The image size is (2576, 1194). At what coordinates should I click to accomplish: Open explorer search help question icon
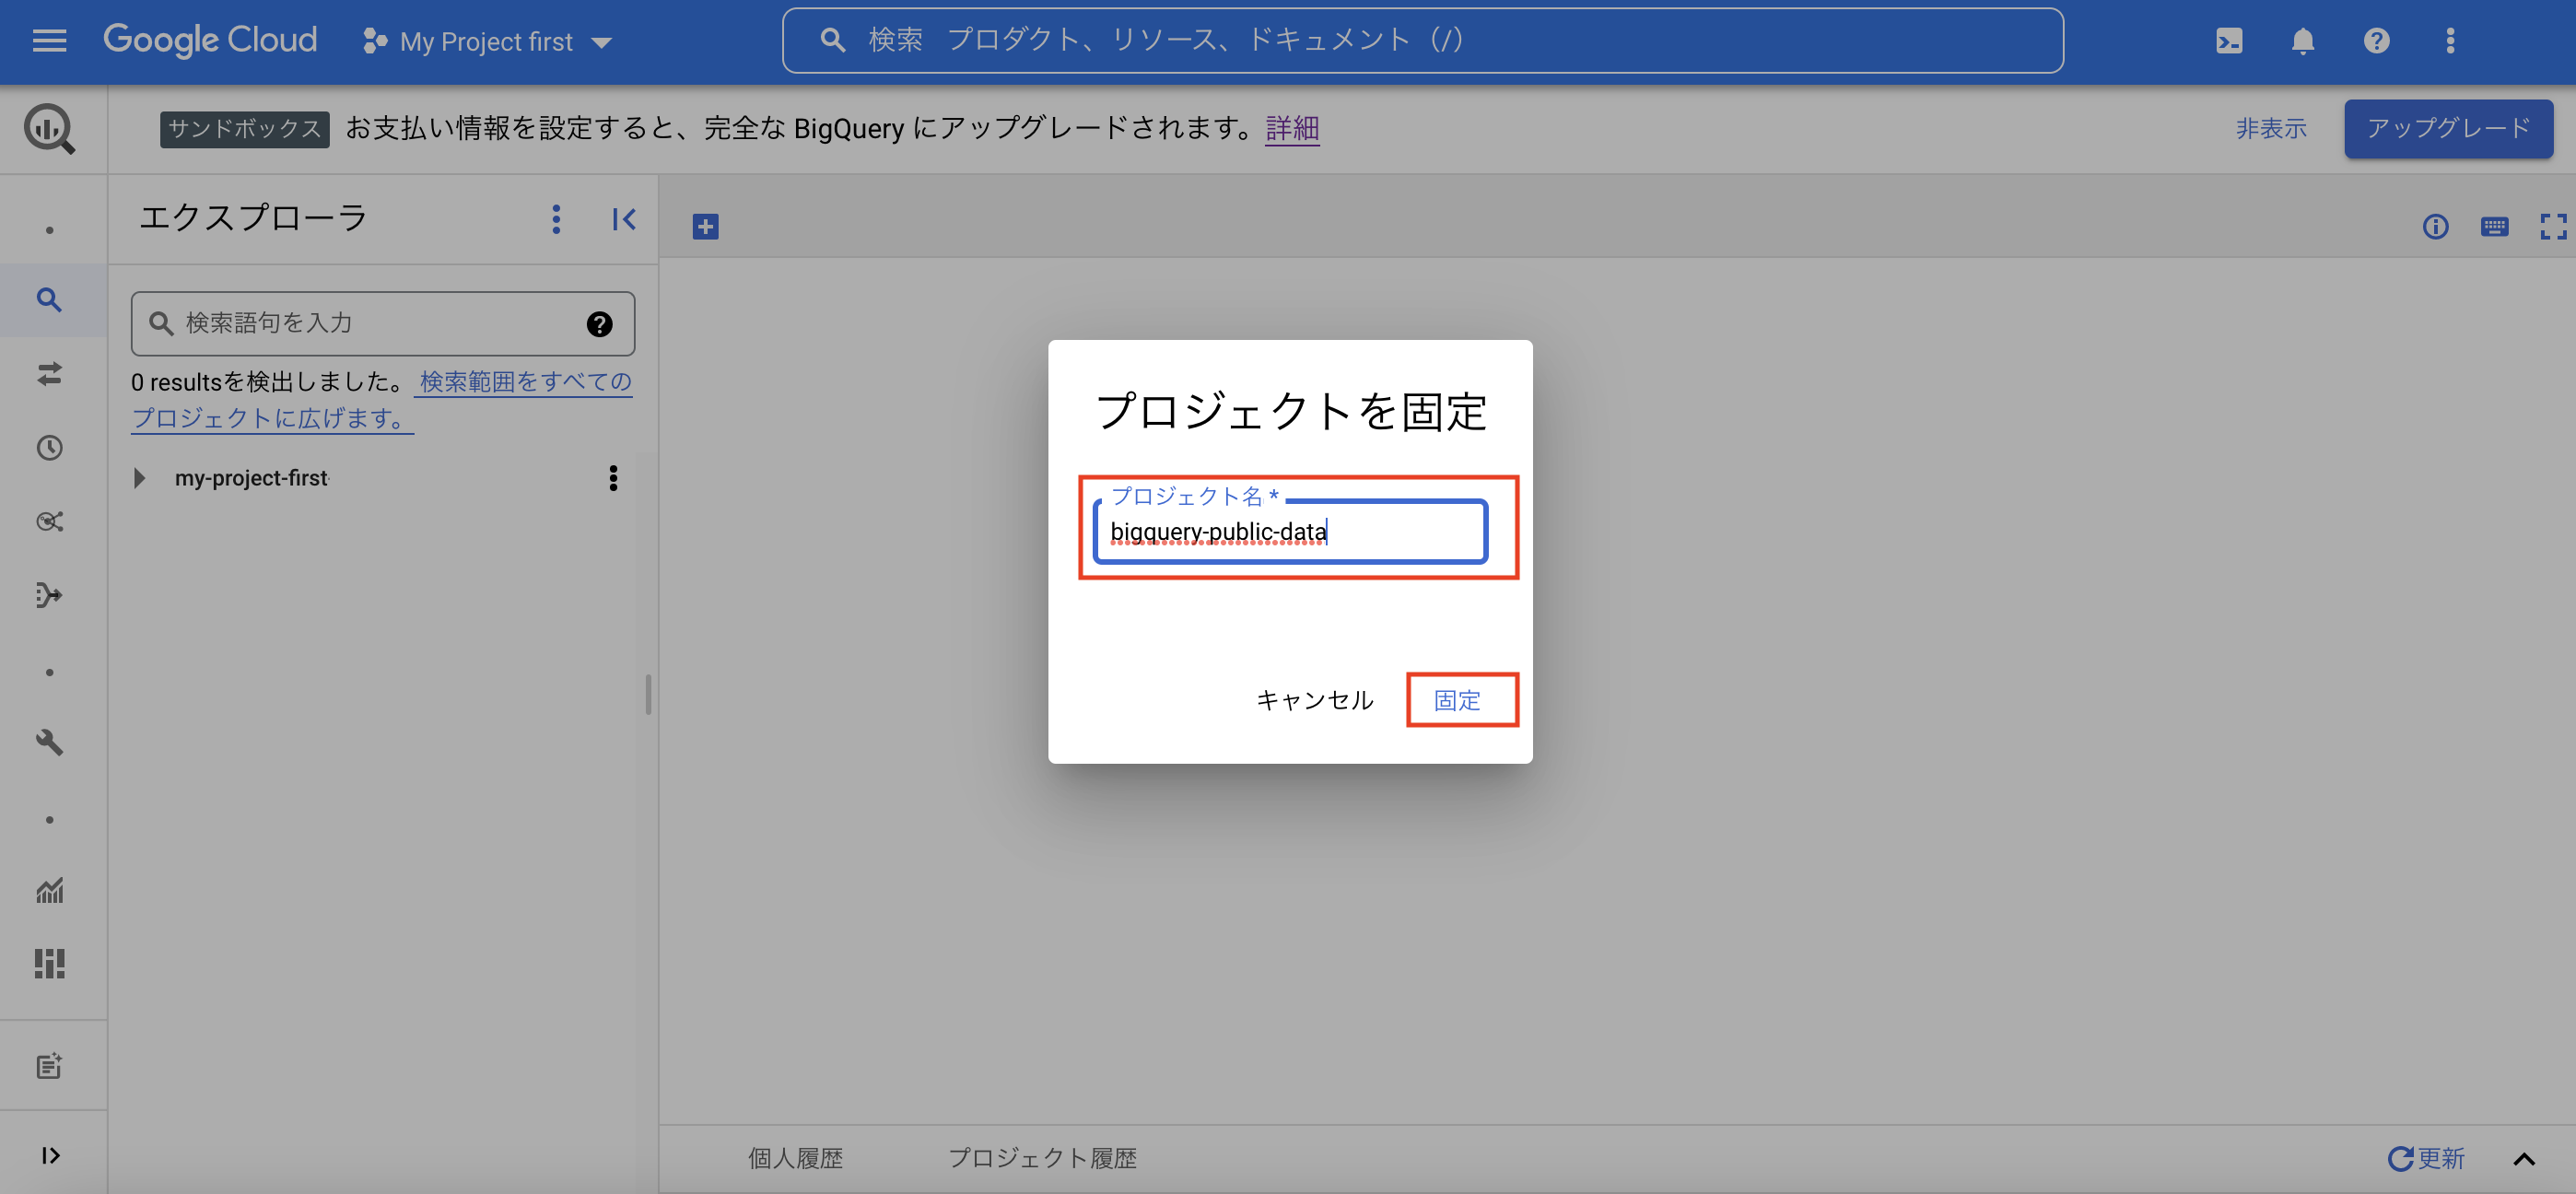click(x=599, y=324)
